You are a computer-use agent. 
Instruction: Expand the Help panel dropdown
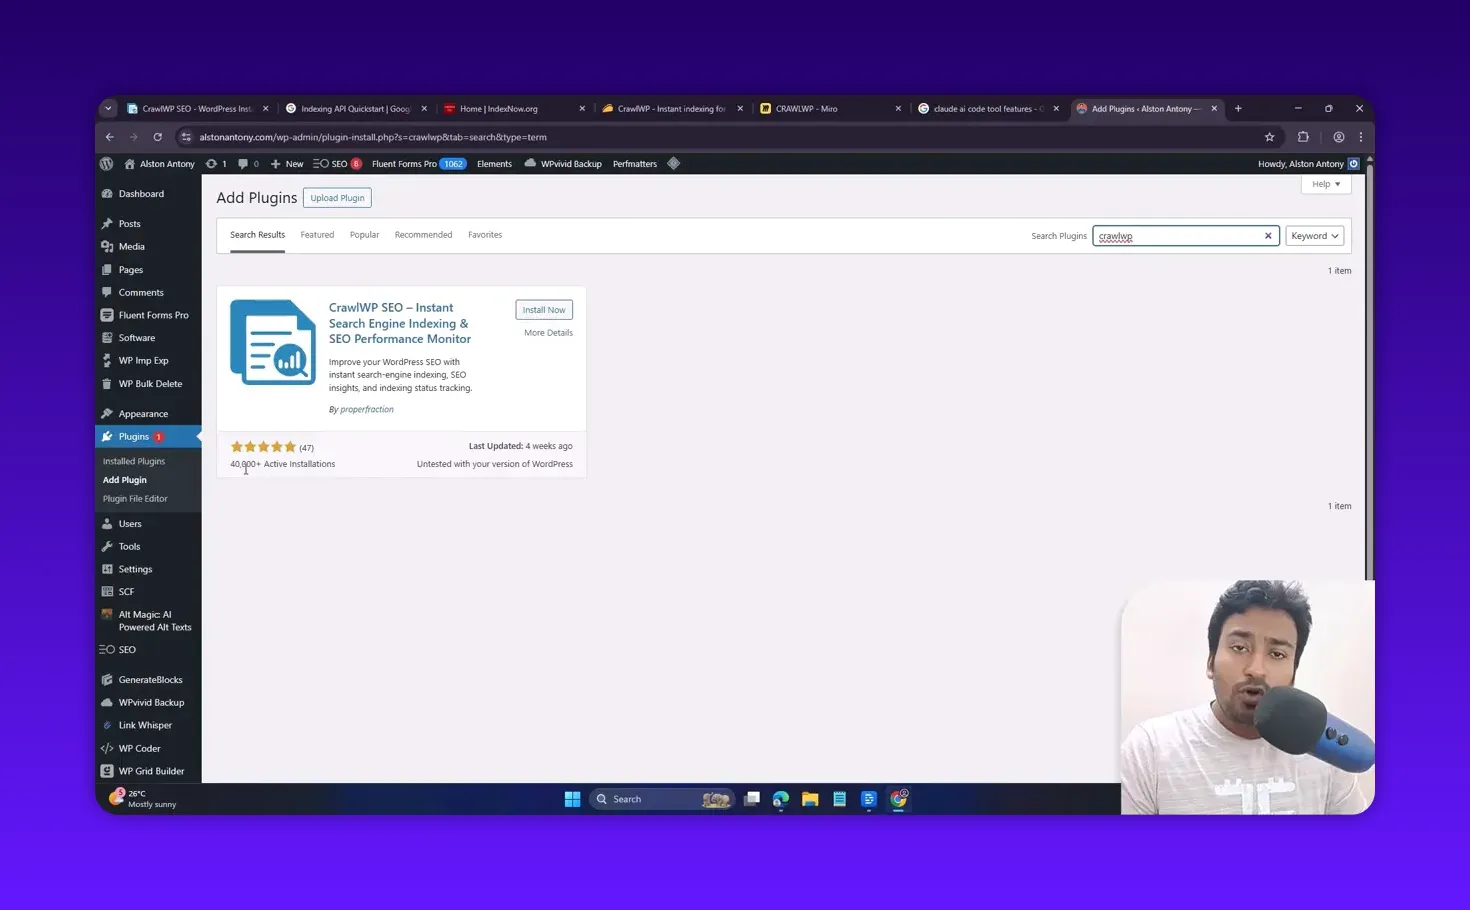1325,184
